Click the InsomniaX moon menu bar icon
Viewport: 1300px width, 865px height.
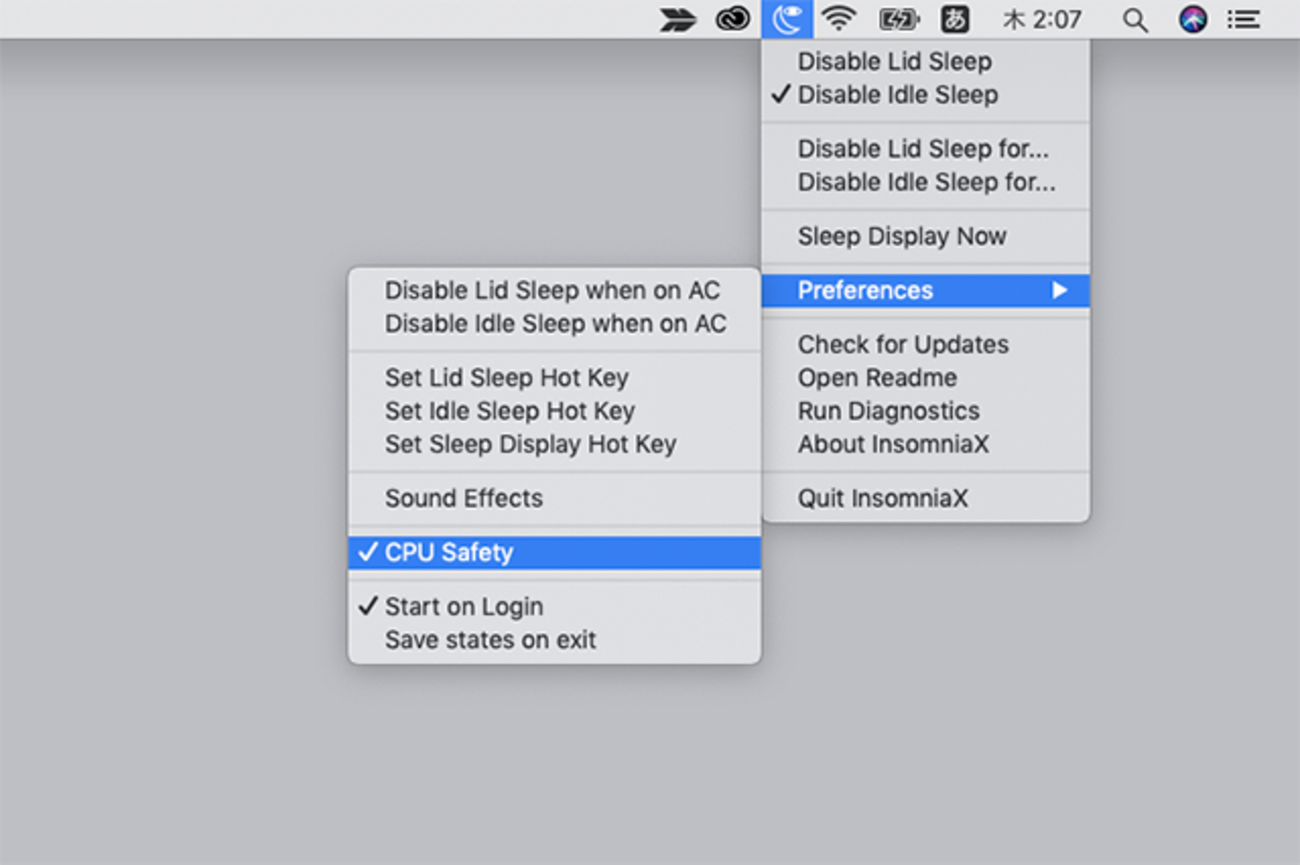(x=787, y=19)
